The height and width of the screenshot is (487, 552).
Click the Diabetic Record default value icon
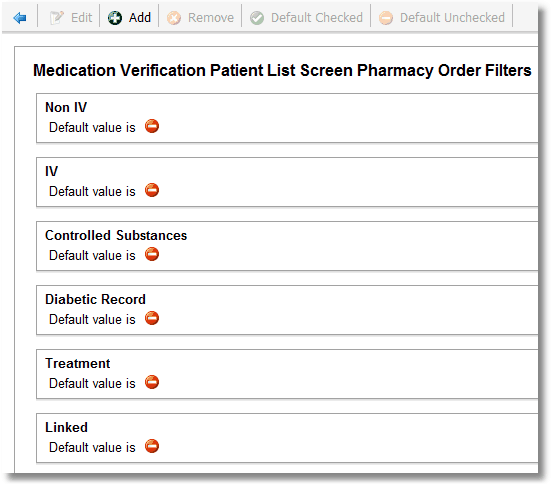[152, 318]
